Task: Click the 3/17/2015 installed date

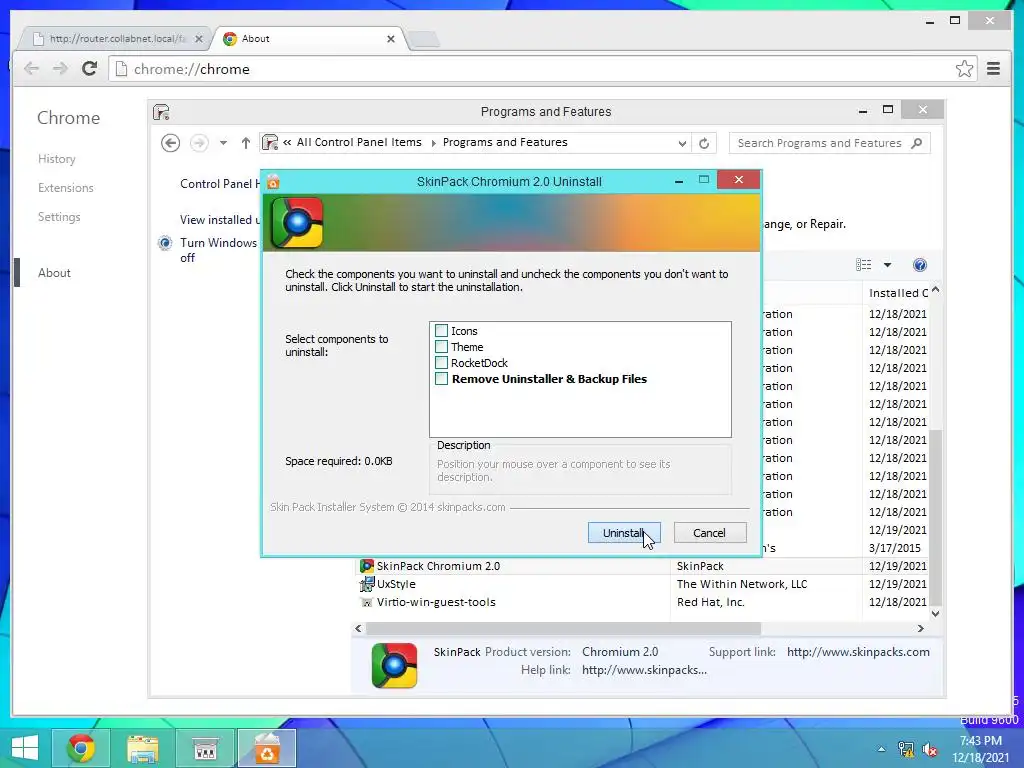Action: click(x=894, y=548)
